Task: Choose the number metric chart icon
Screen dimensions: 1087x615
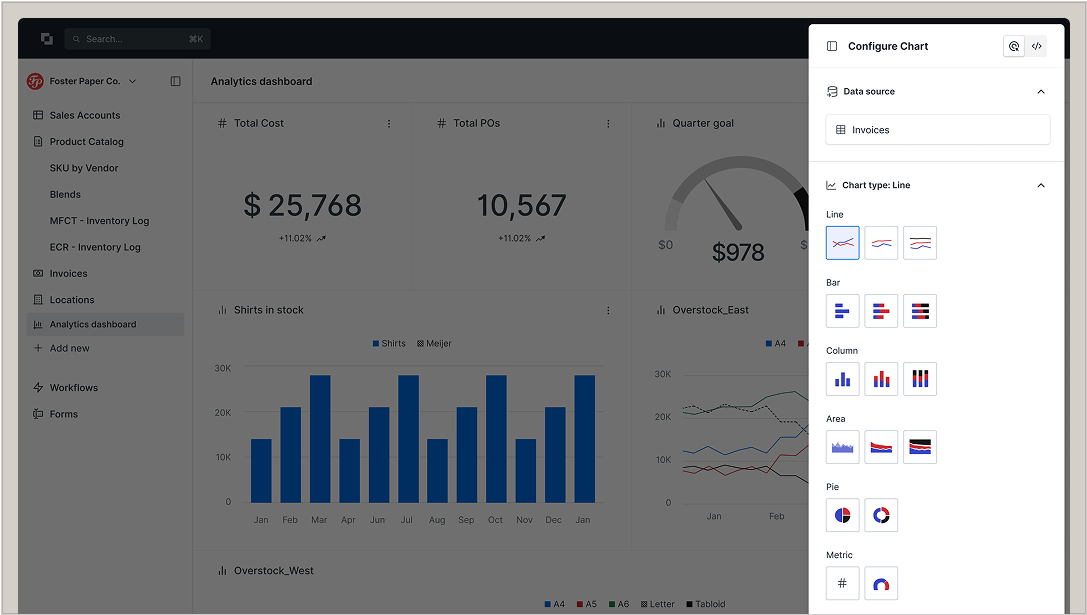Action: 842,583
